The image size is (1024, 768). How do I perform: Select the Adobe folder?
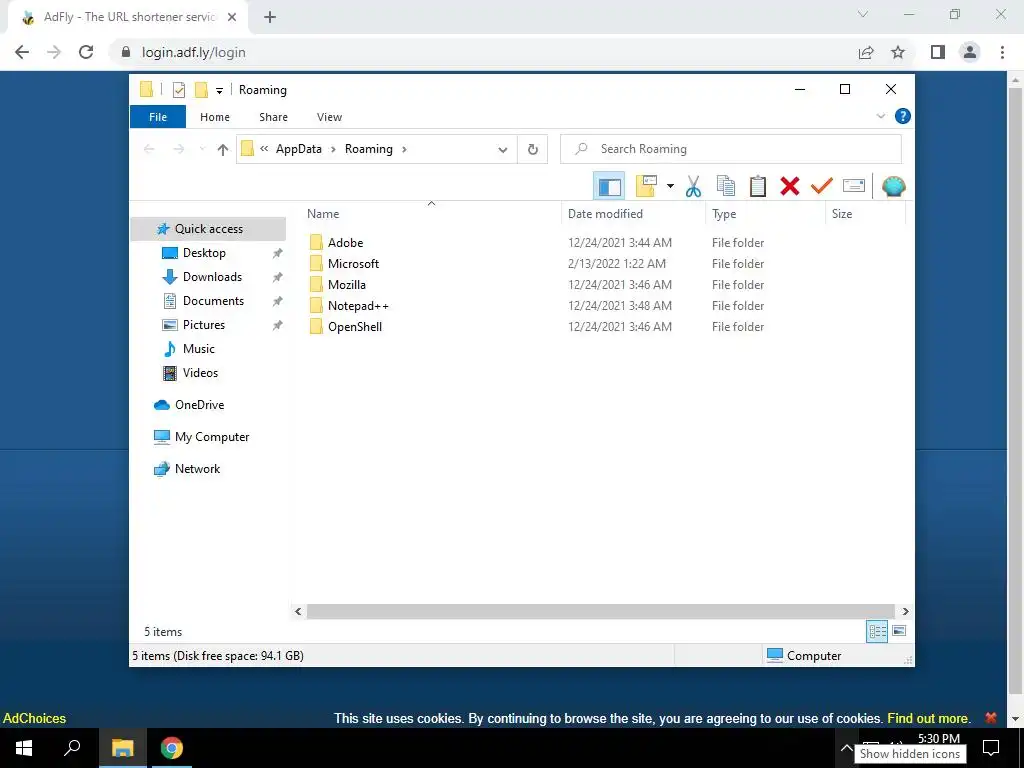tap(345, 243)
